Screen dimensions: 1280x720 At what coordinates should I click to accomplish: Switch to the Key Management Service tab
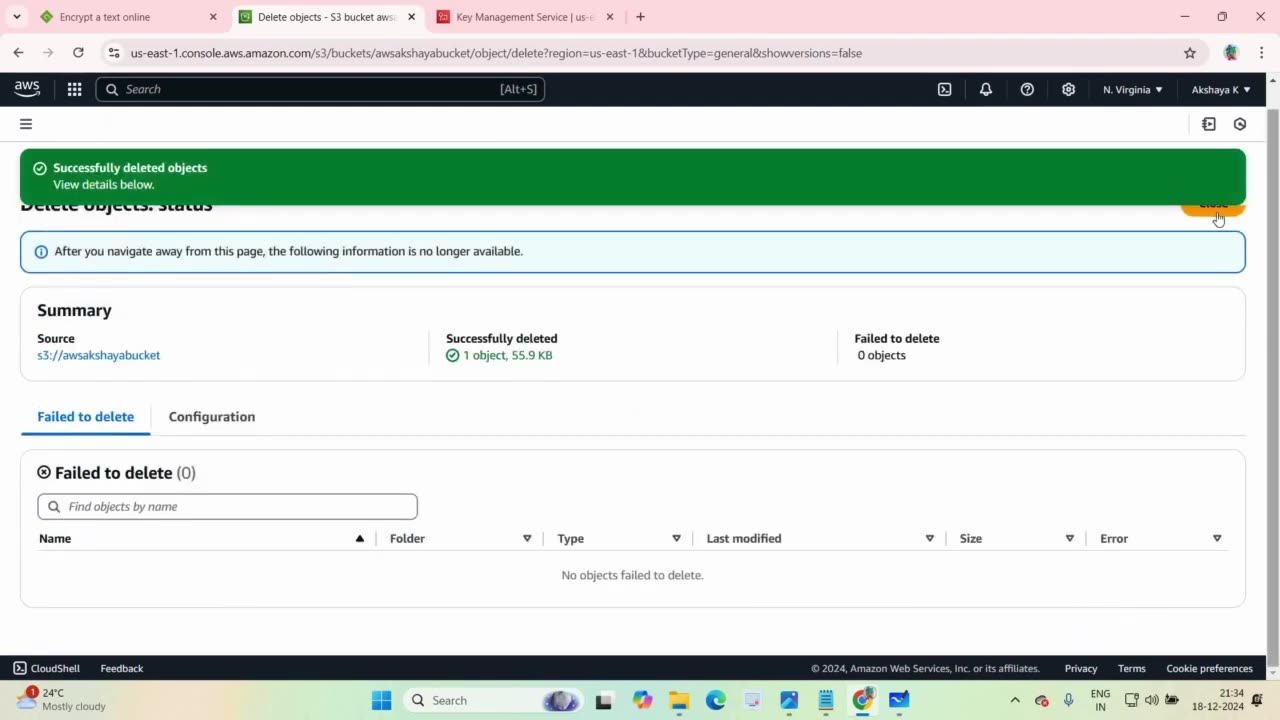coord(526,17)
